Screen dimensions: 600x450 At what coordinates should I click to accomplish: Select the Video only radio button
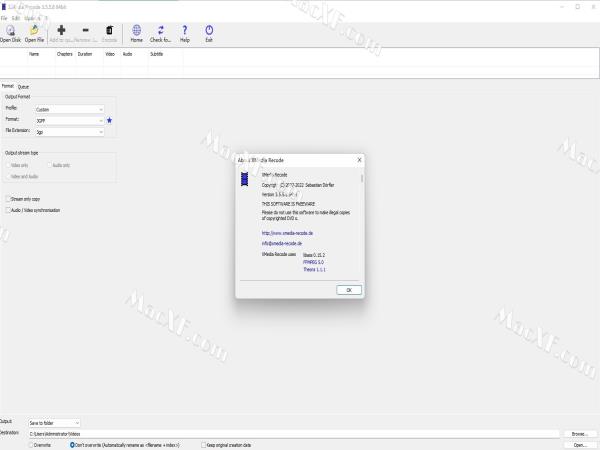[8, 165]
